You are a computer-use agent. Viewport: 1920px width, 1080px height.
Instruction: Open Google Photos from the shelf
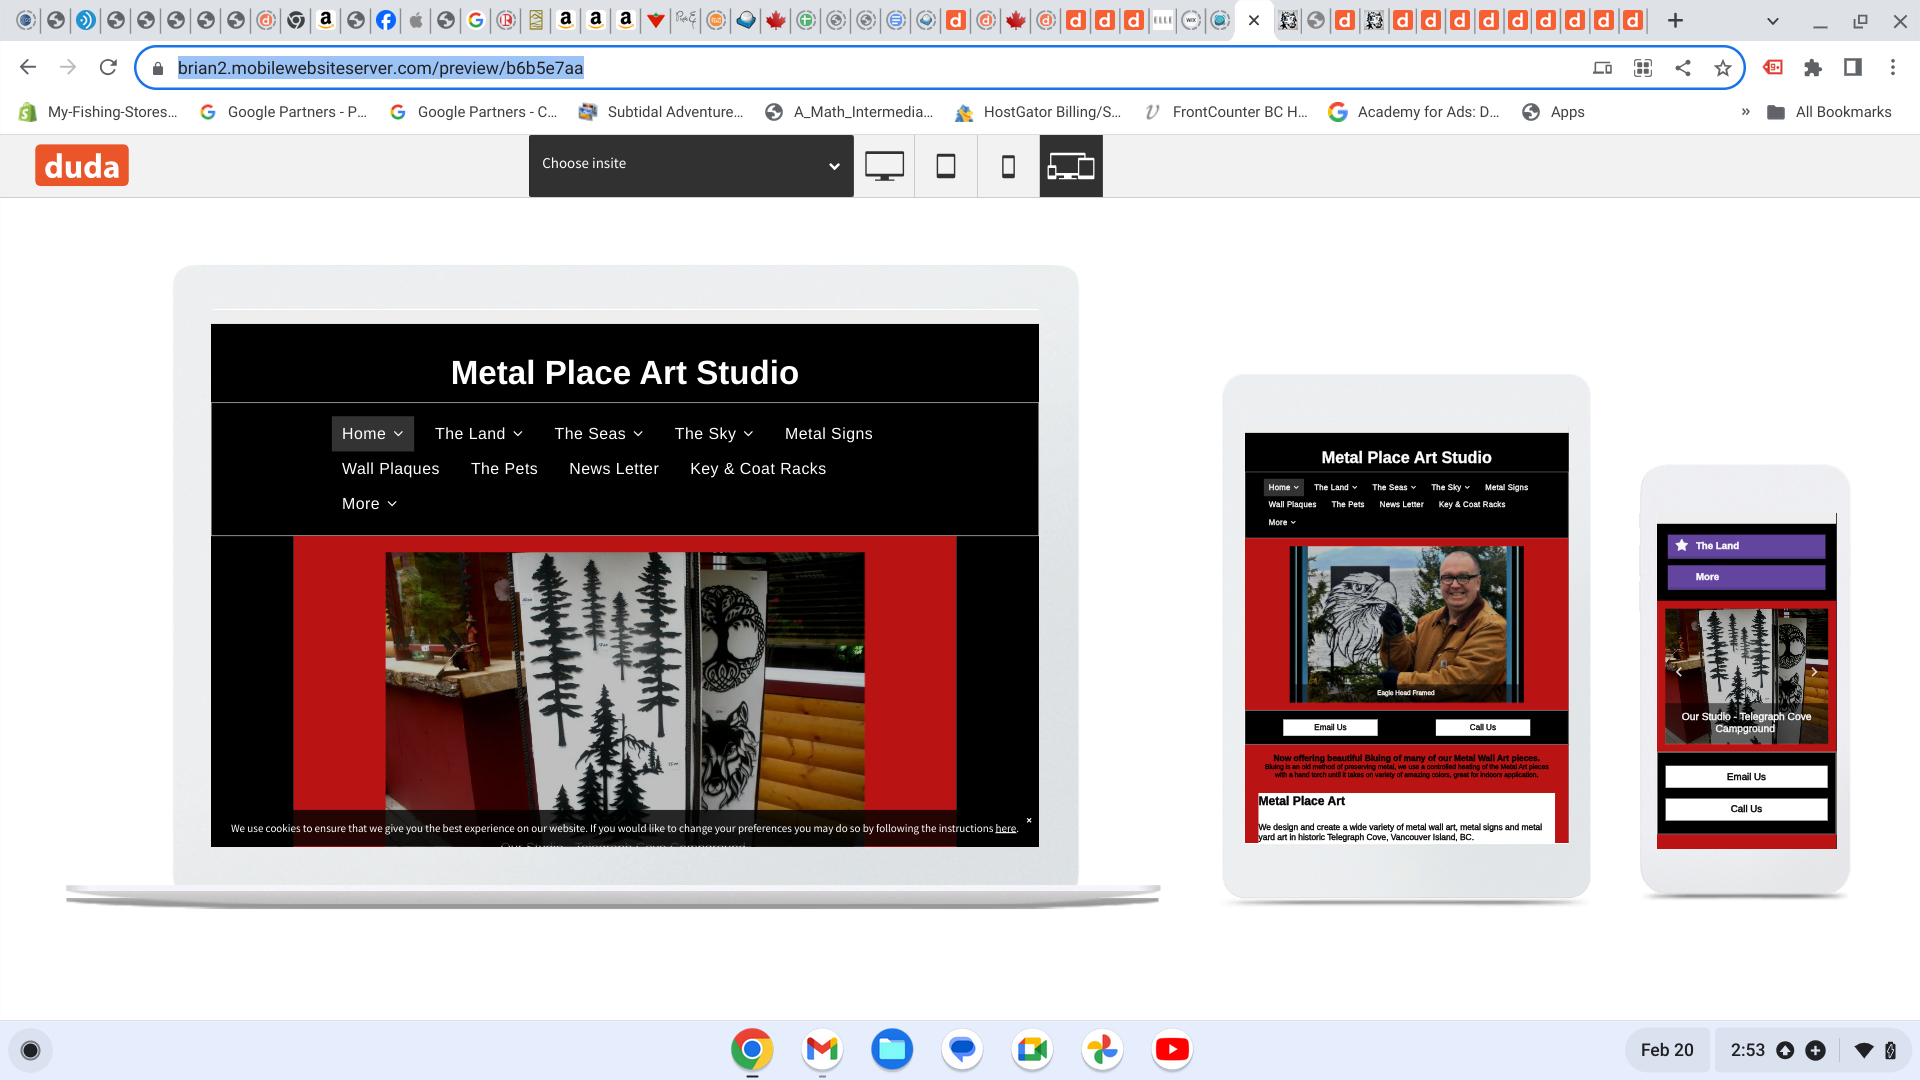(x=1102, y=1050)
